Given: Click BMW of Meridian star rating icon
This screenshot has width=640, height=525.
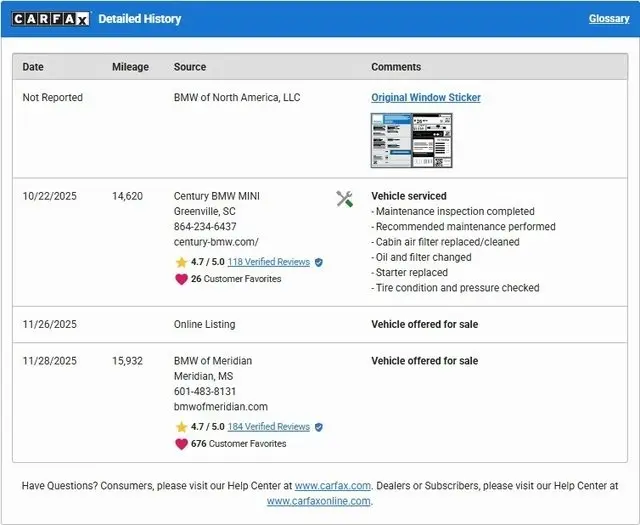Looking at the screenshot, I should coord(181,427).
